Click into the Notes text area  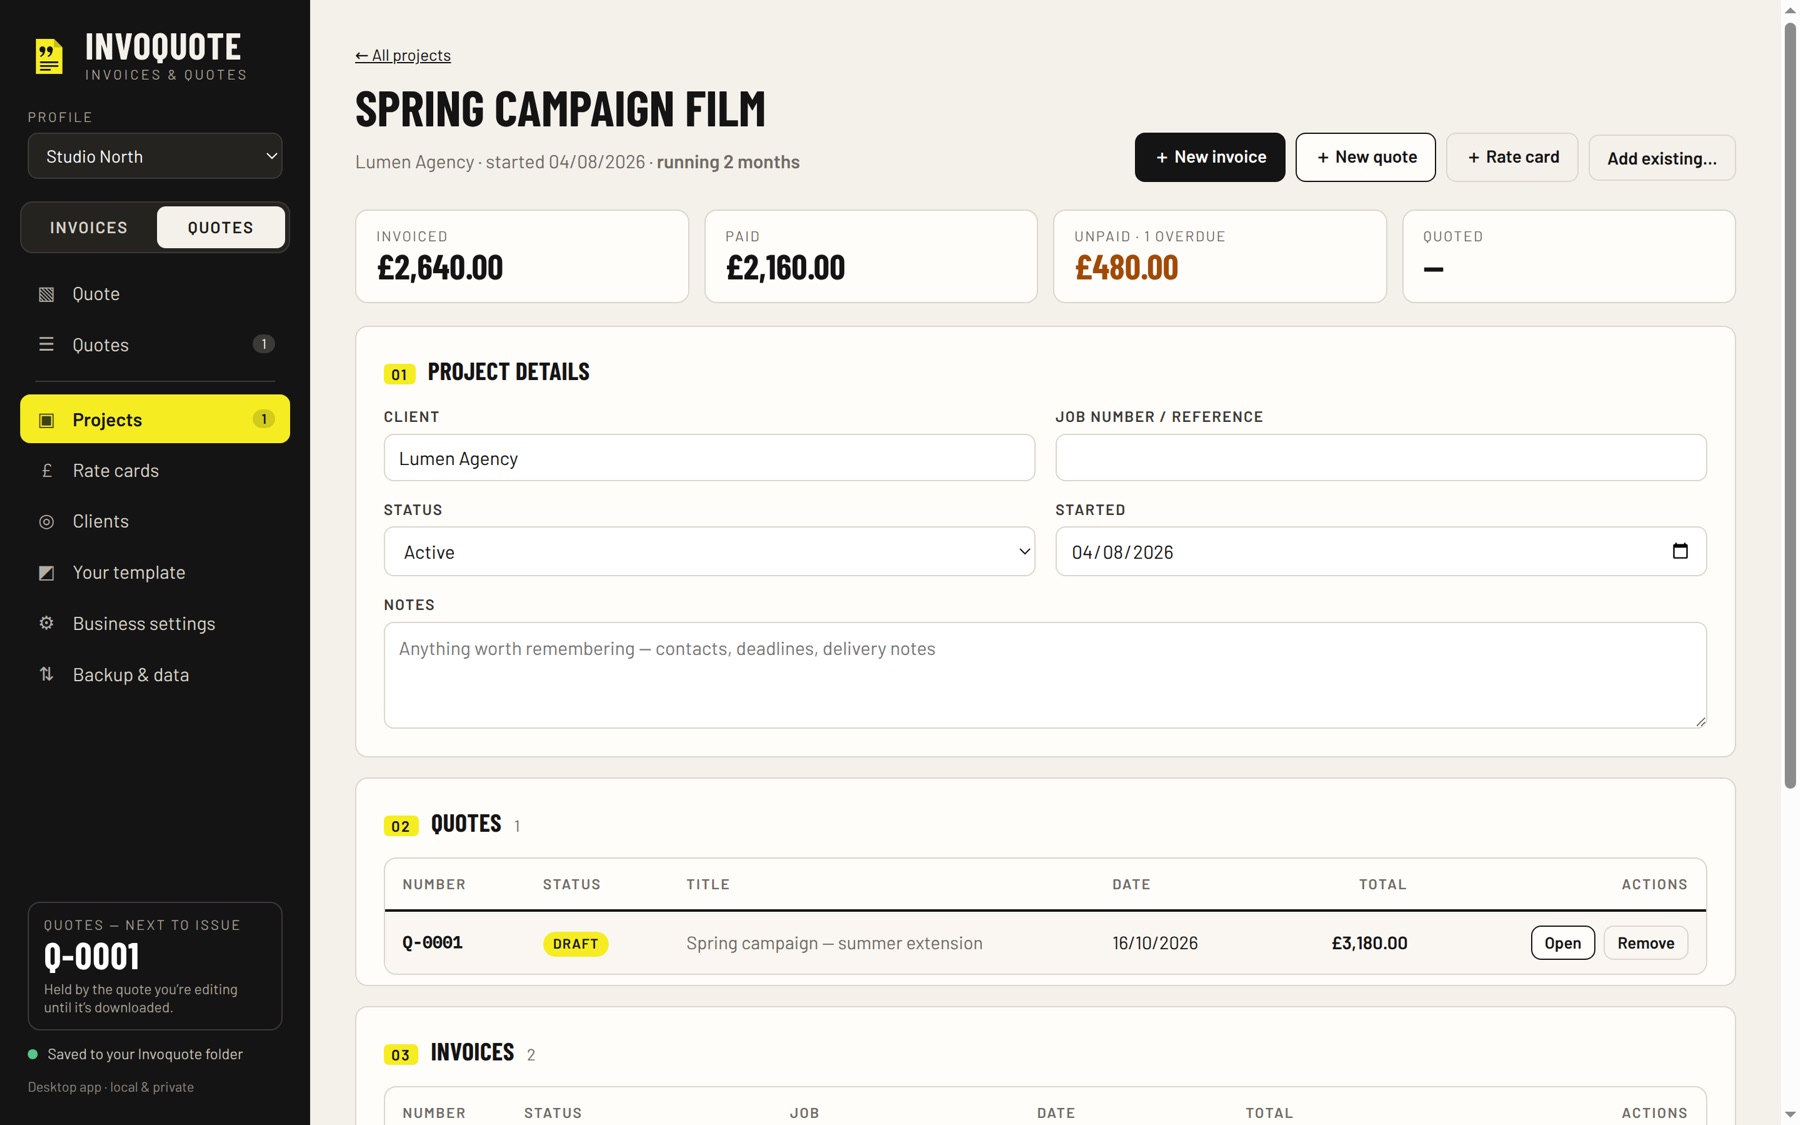[x=1045, y=675]
